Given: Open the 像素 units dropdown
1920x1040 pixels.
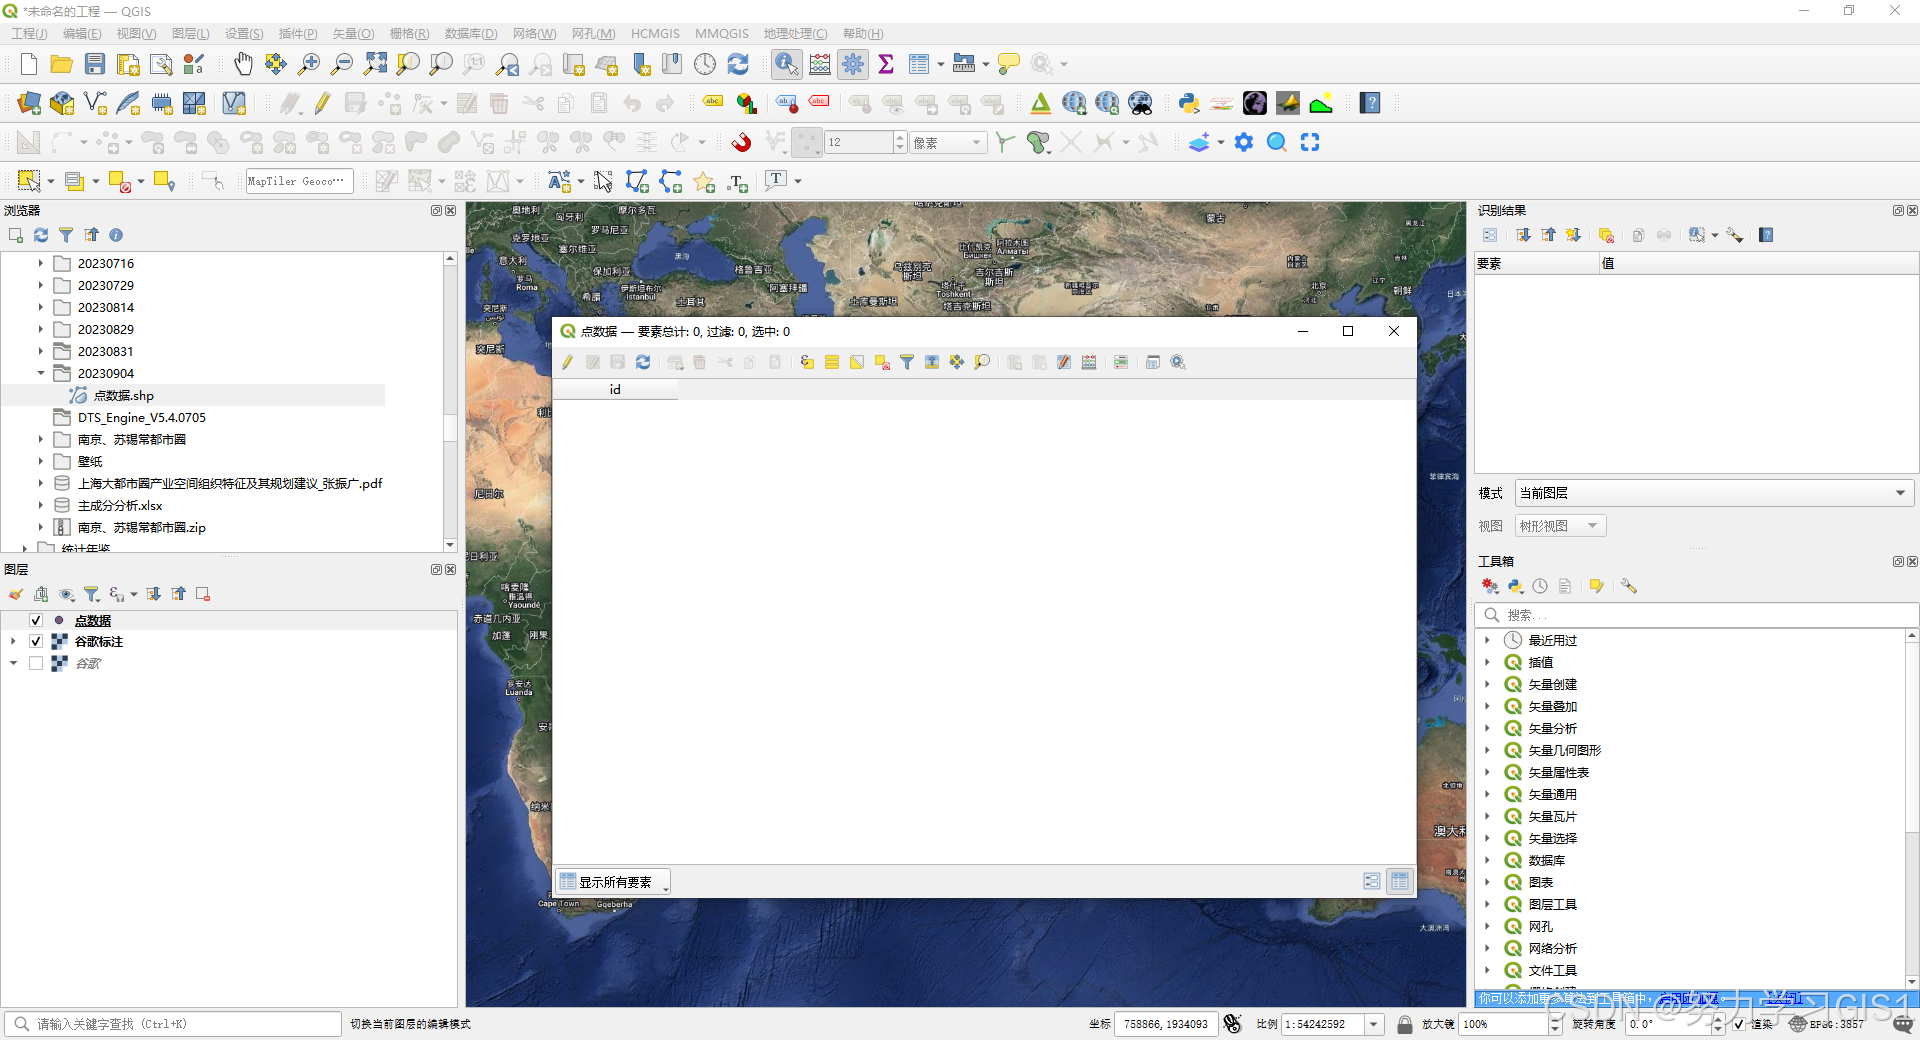Looking at the screenshot, I should coord(949,143).
